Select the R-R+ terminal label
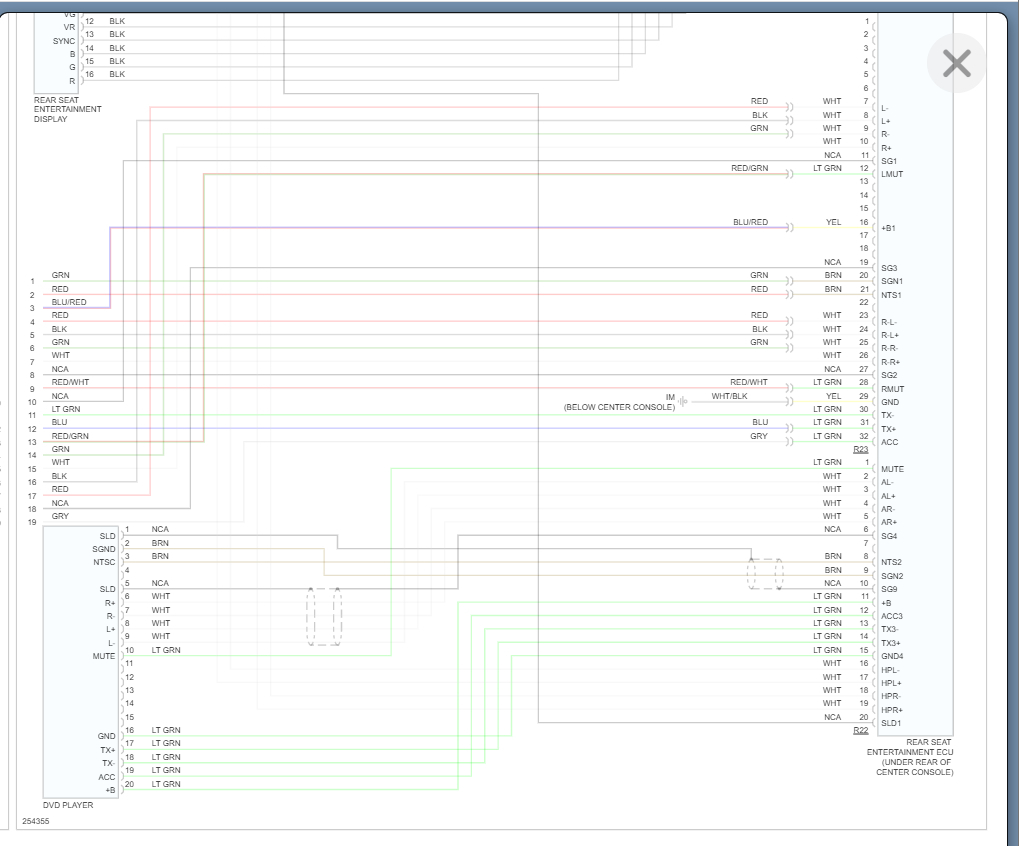The width and height of the screenshot is (1019, 846). (891, 363)
